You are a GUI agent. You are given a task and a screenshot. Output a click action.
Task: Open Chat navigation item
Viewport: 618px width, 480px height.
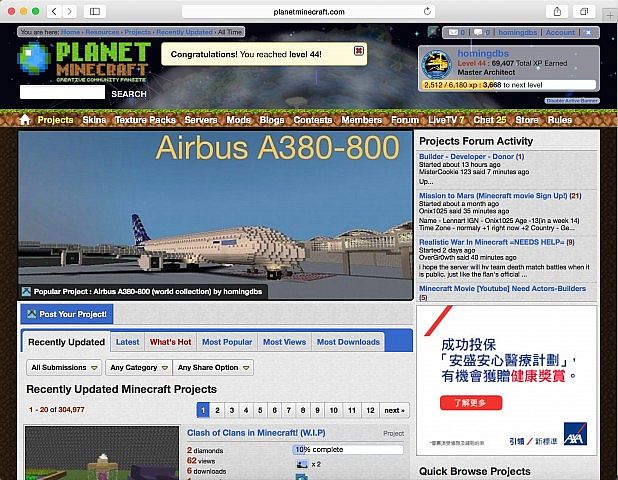point(490,120)
